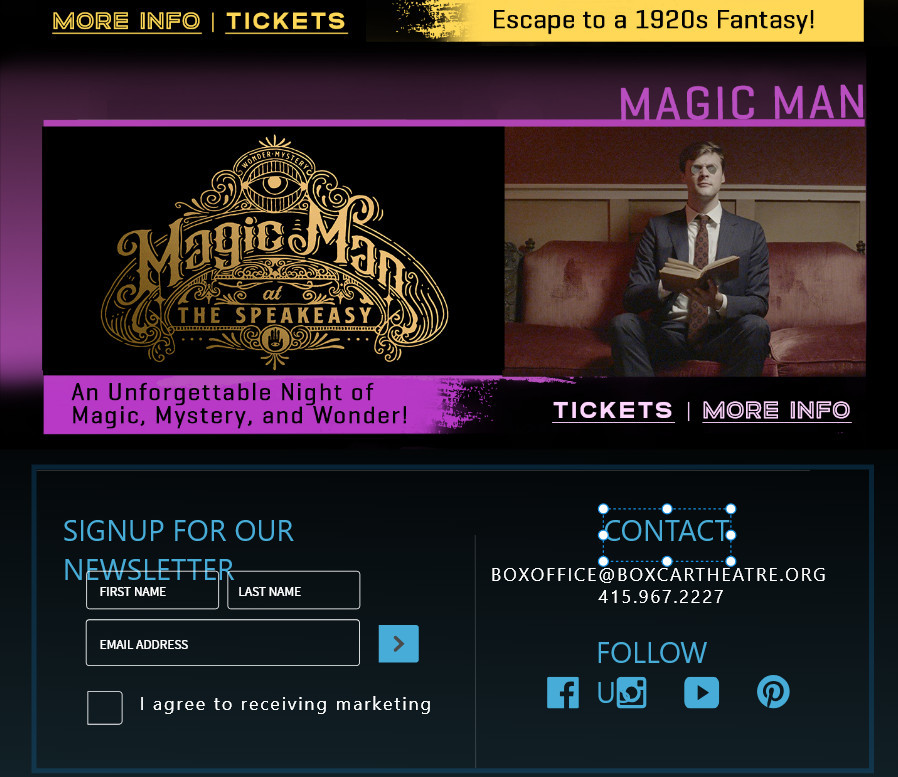Image resolution: width=898 pixels, height=777 pixels.
Task: Open the Facebook icon link
Action: pyautogui.click(x=562, y=692)
